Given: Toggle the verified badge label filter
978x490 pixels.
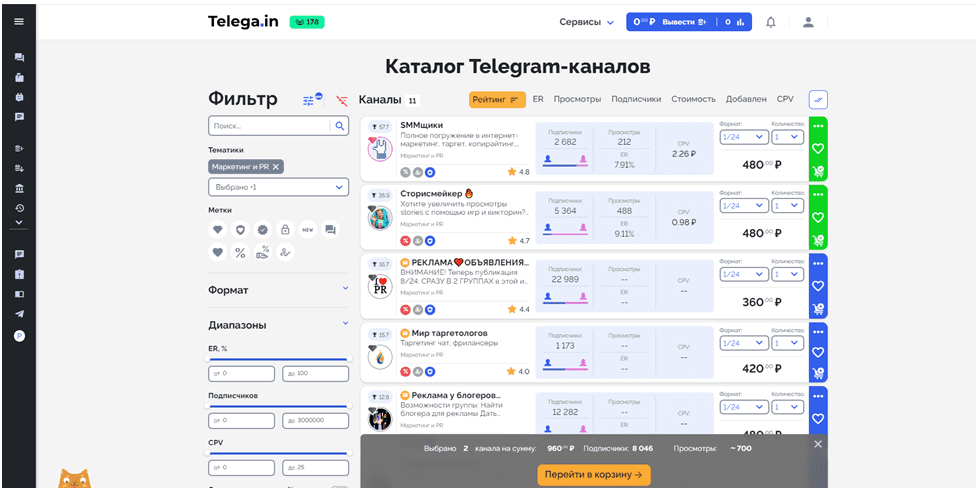Looking at the screenshot, I should [263, 229].
